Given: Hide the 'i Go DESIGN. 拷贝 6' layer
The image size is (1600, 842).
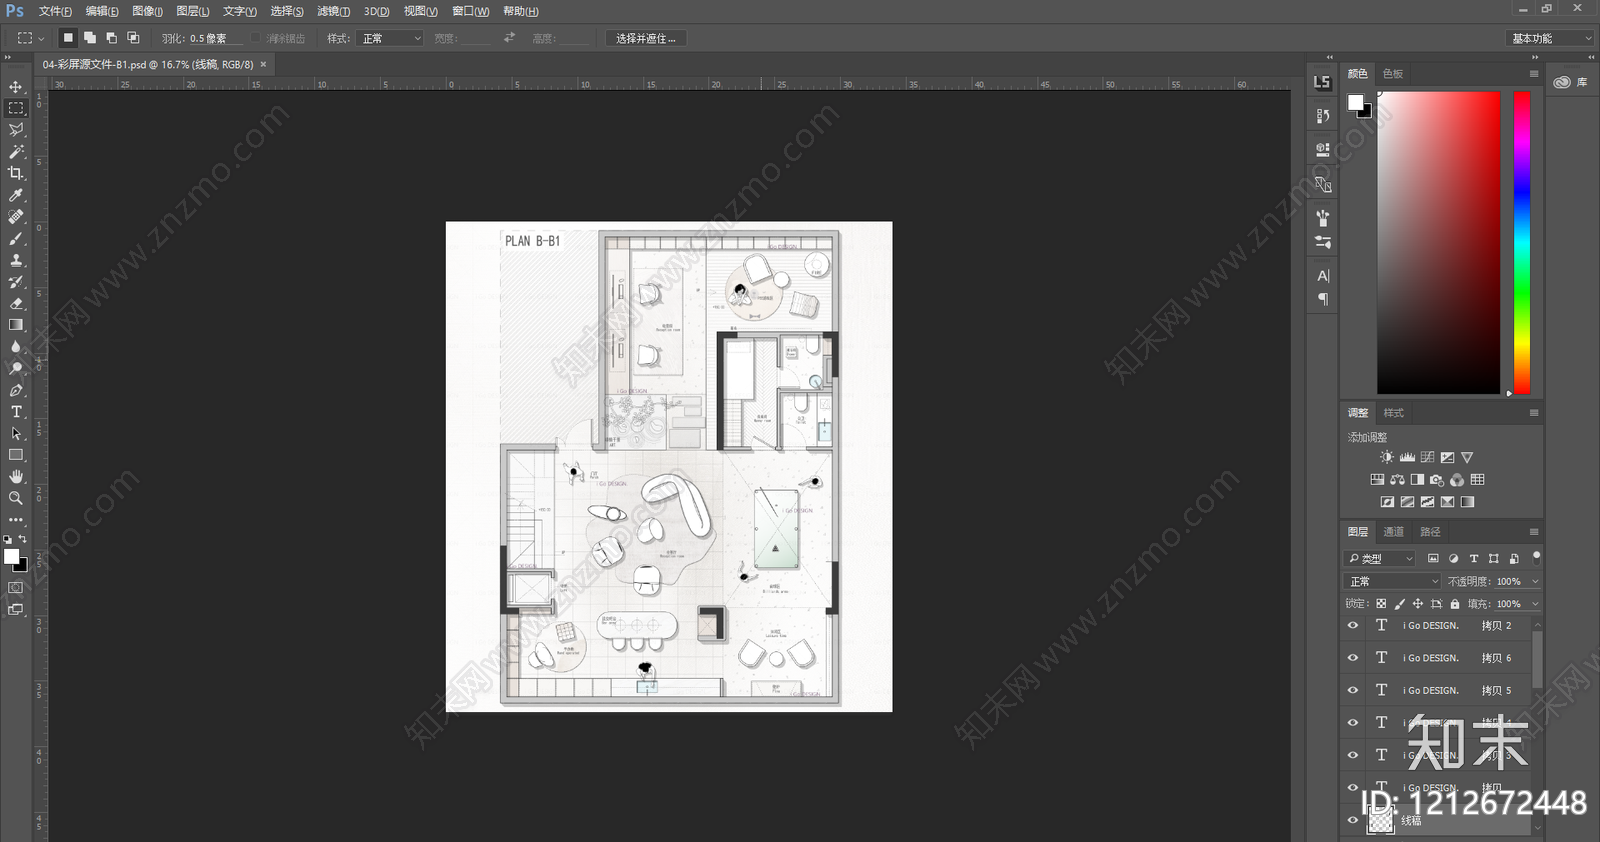Looking at the screenshot, I should (1353, 658).
